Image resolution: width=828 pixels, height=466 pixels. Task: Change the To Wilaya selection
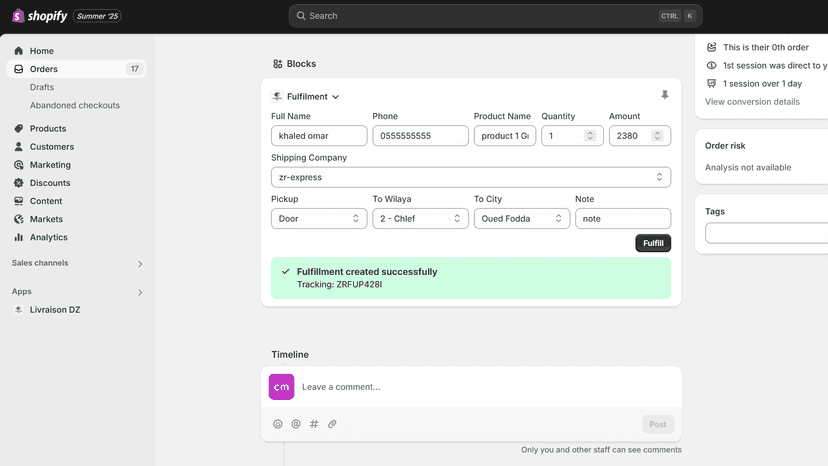click(x=420, y=218)
